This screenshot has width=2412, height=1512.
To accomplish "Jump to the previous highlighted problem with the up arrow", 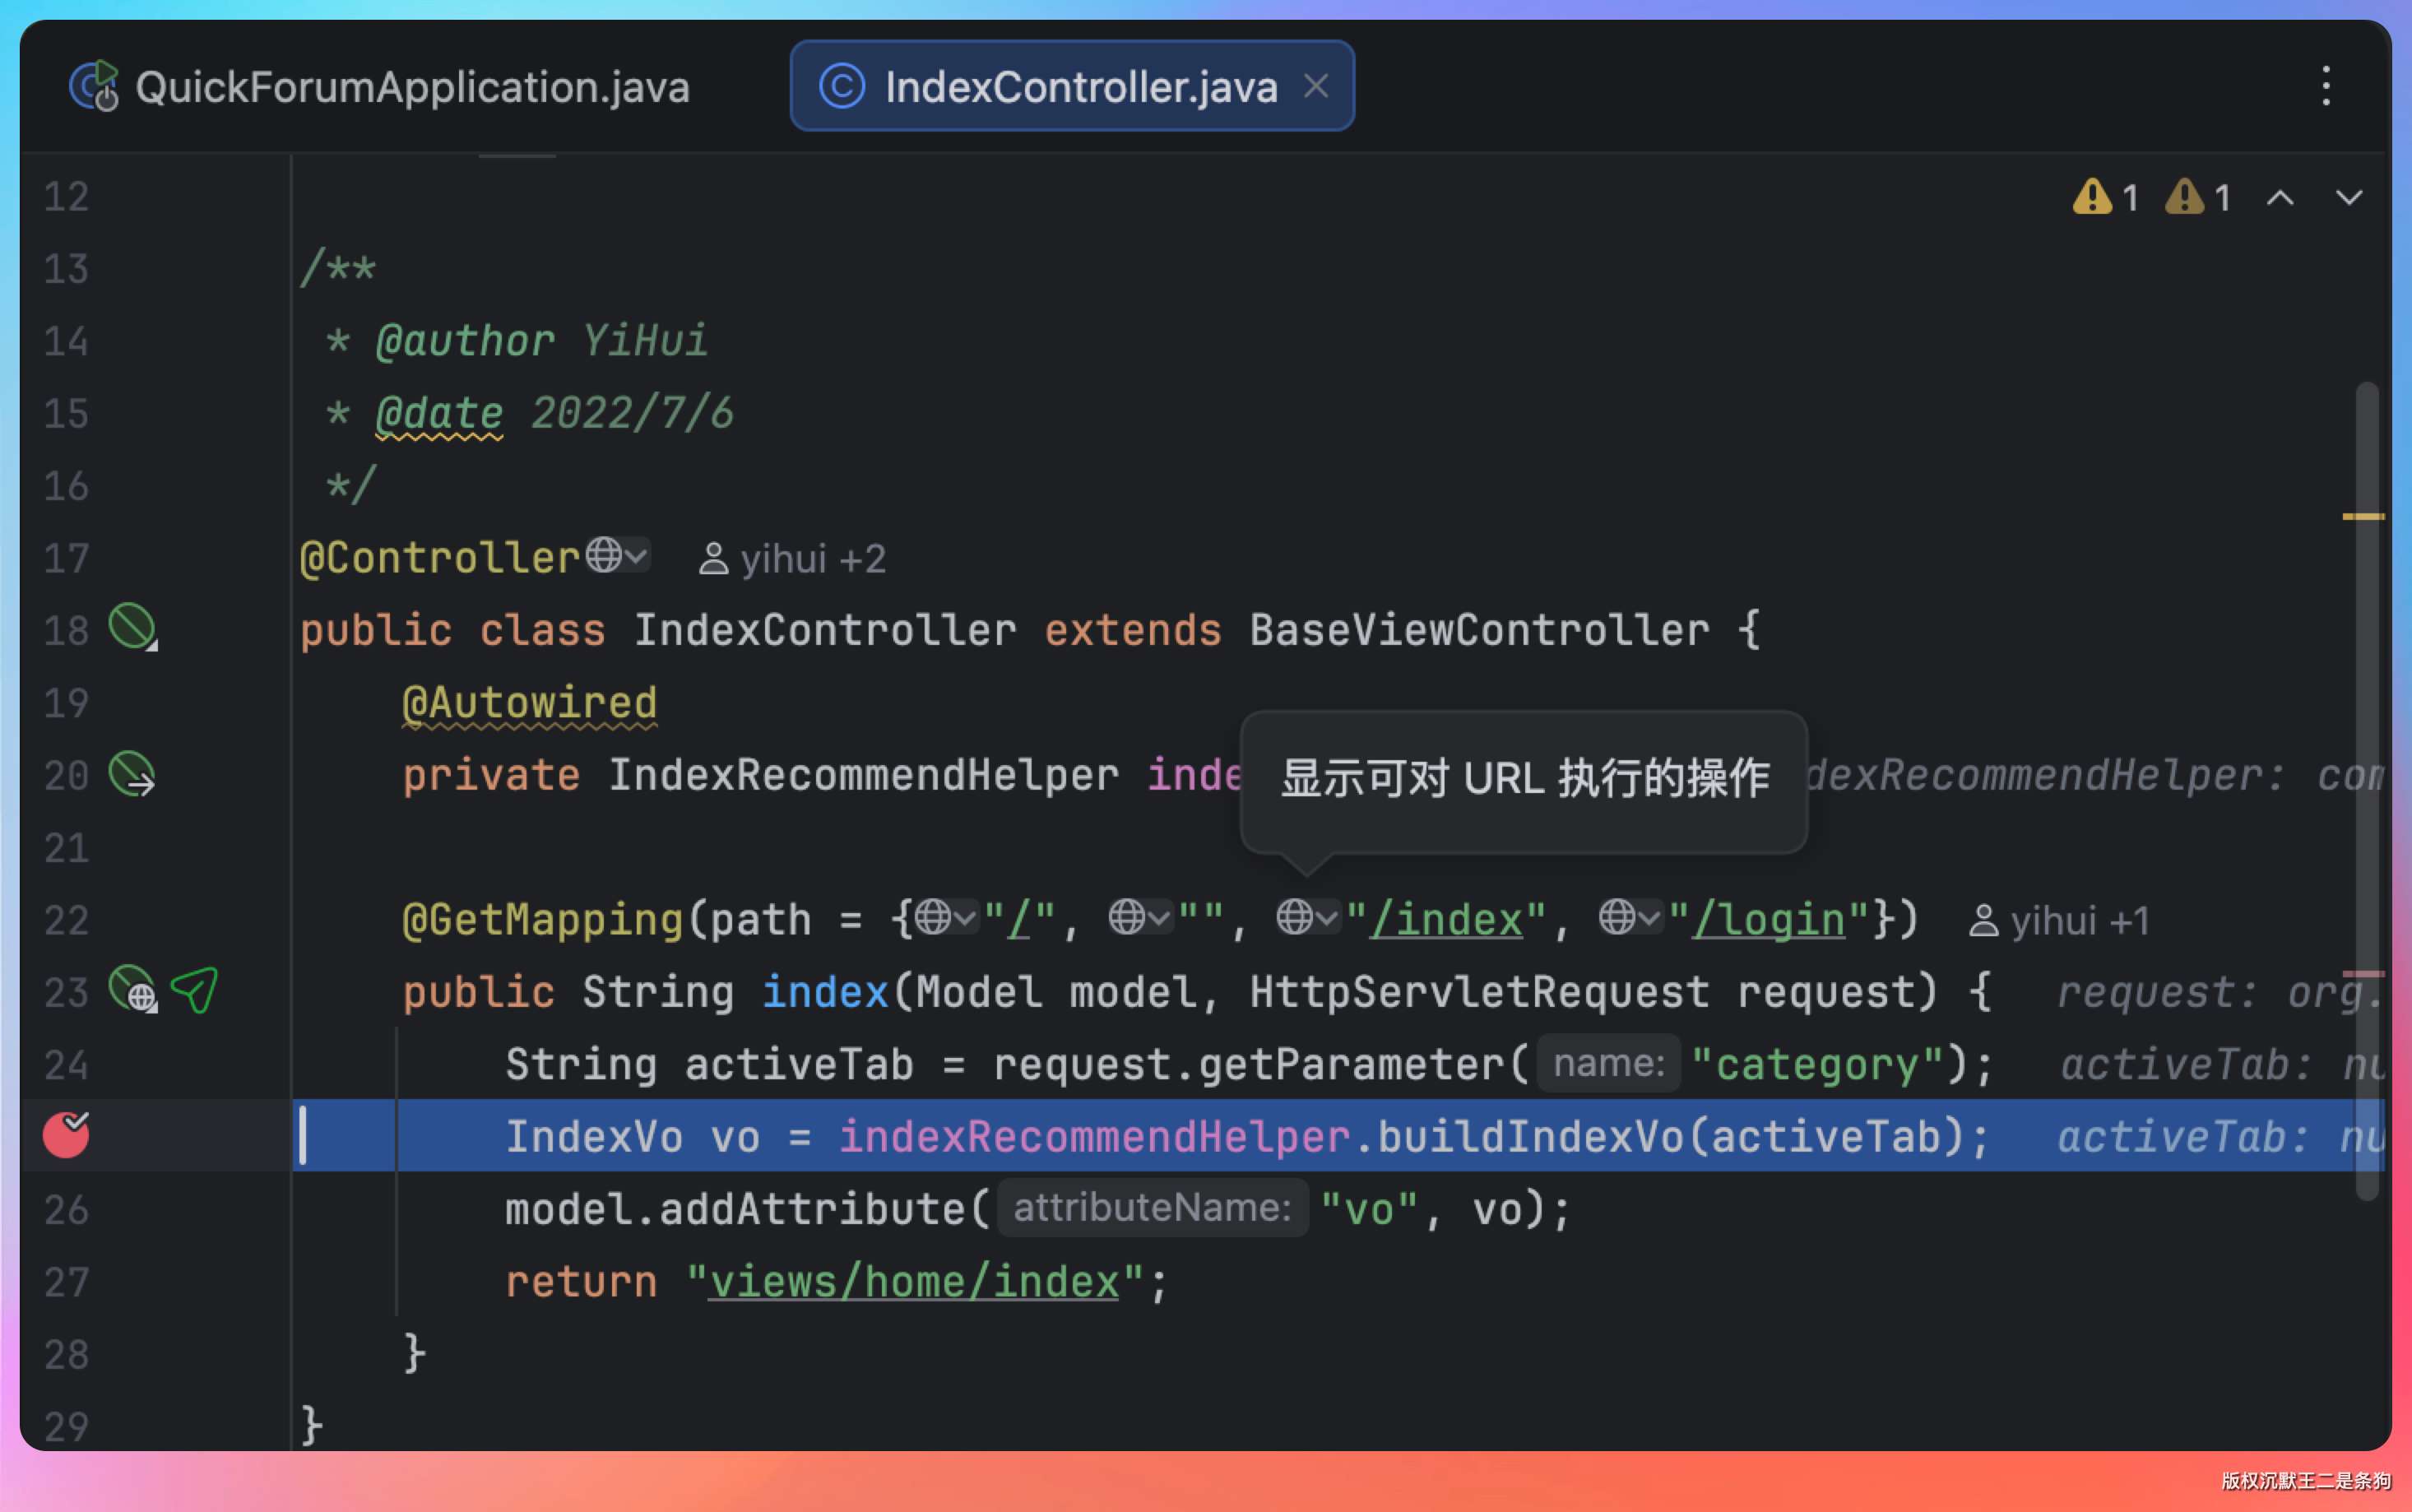I will click(2280, 197).
